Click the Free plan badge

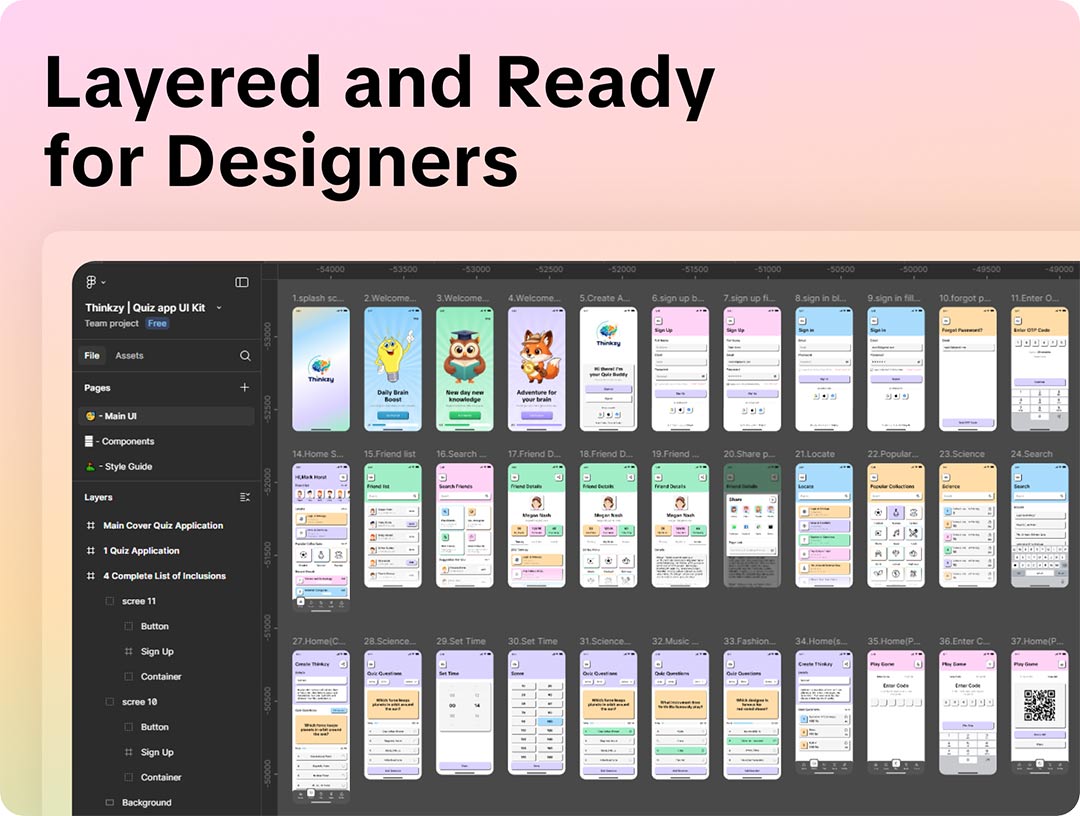[157, 324]
